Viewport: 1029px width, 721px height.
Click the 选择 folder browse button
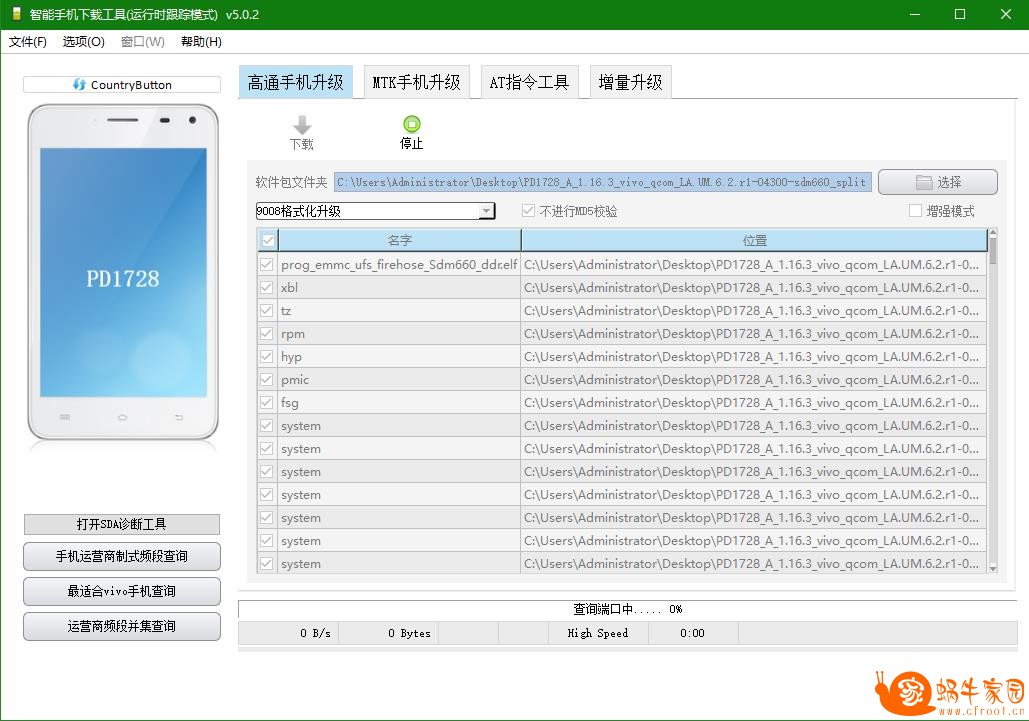pos(938,182)
